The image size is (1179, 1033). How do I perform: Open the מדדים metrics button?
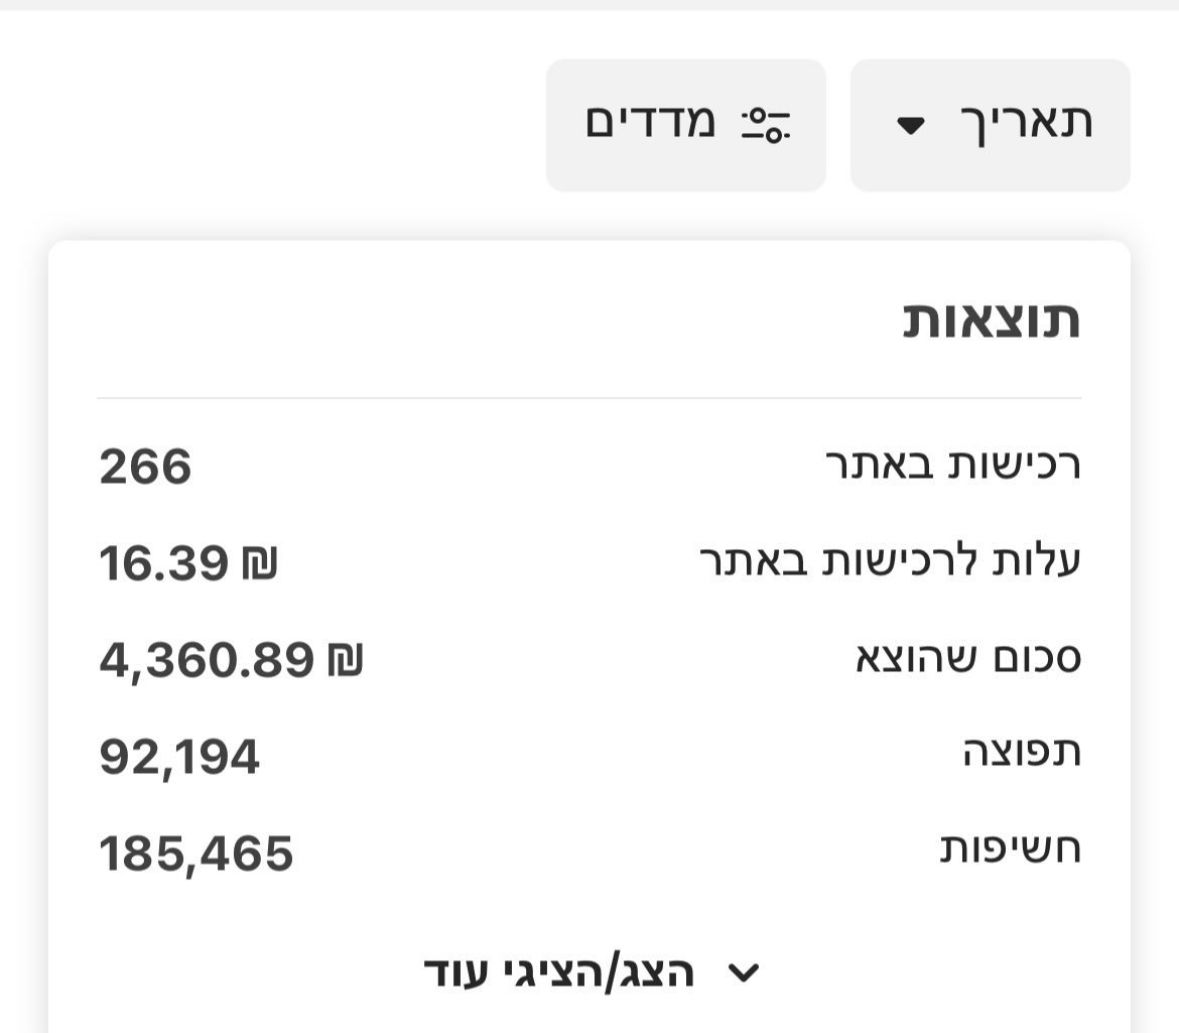click(x=686, y=125)
